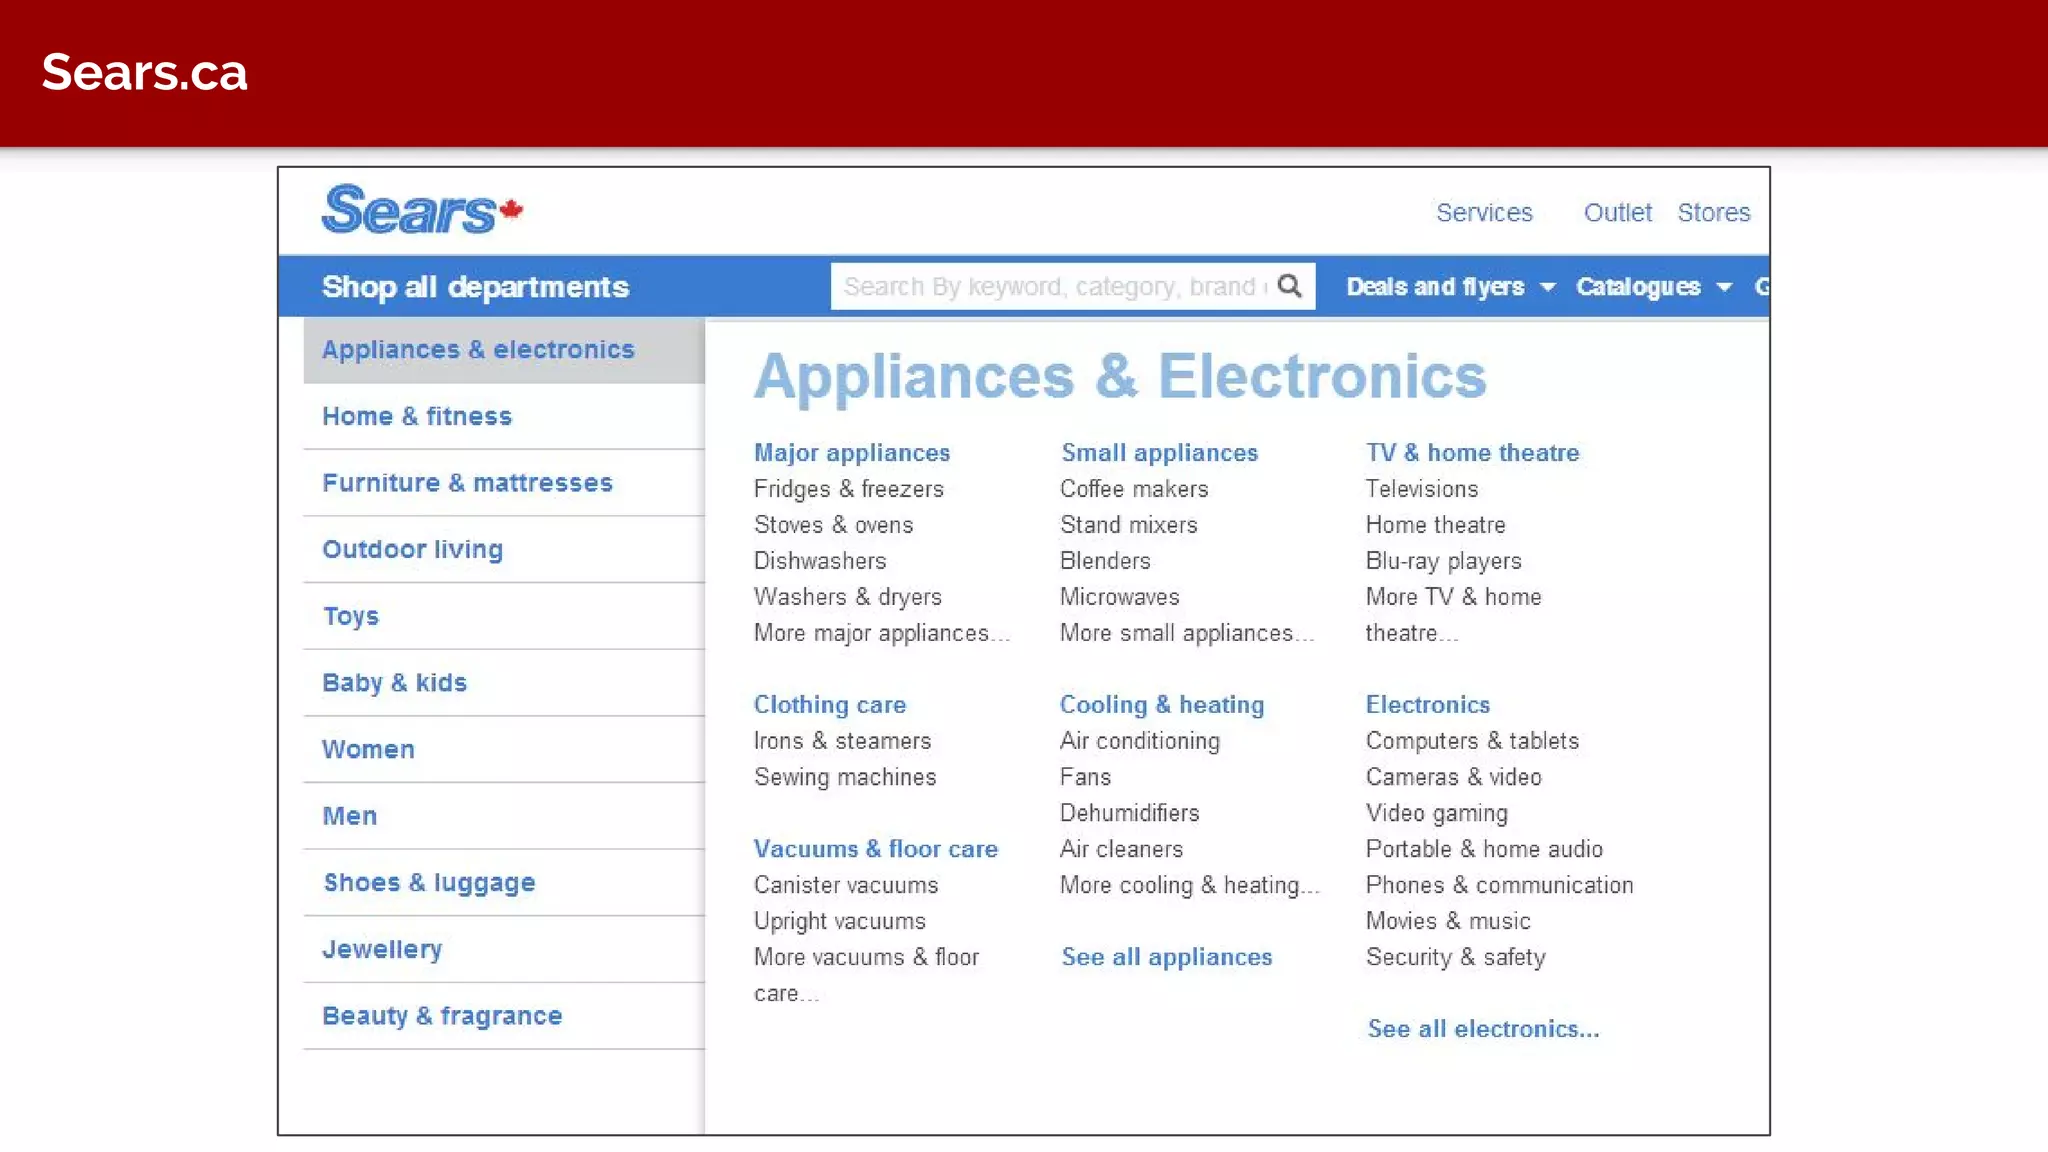
Task: Click the Sears logo
Action: point(421,211)
